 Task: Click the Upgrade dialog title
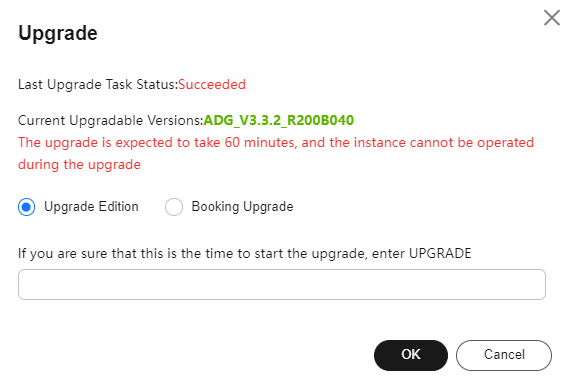point(58,33)
